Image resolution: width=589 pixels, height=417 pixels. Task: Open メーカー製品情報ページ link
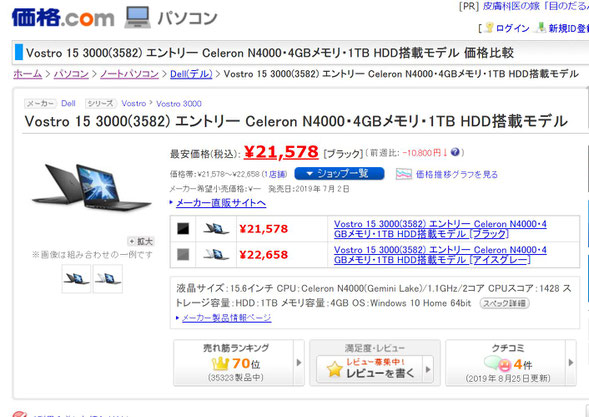227,318
